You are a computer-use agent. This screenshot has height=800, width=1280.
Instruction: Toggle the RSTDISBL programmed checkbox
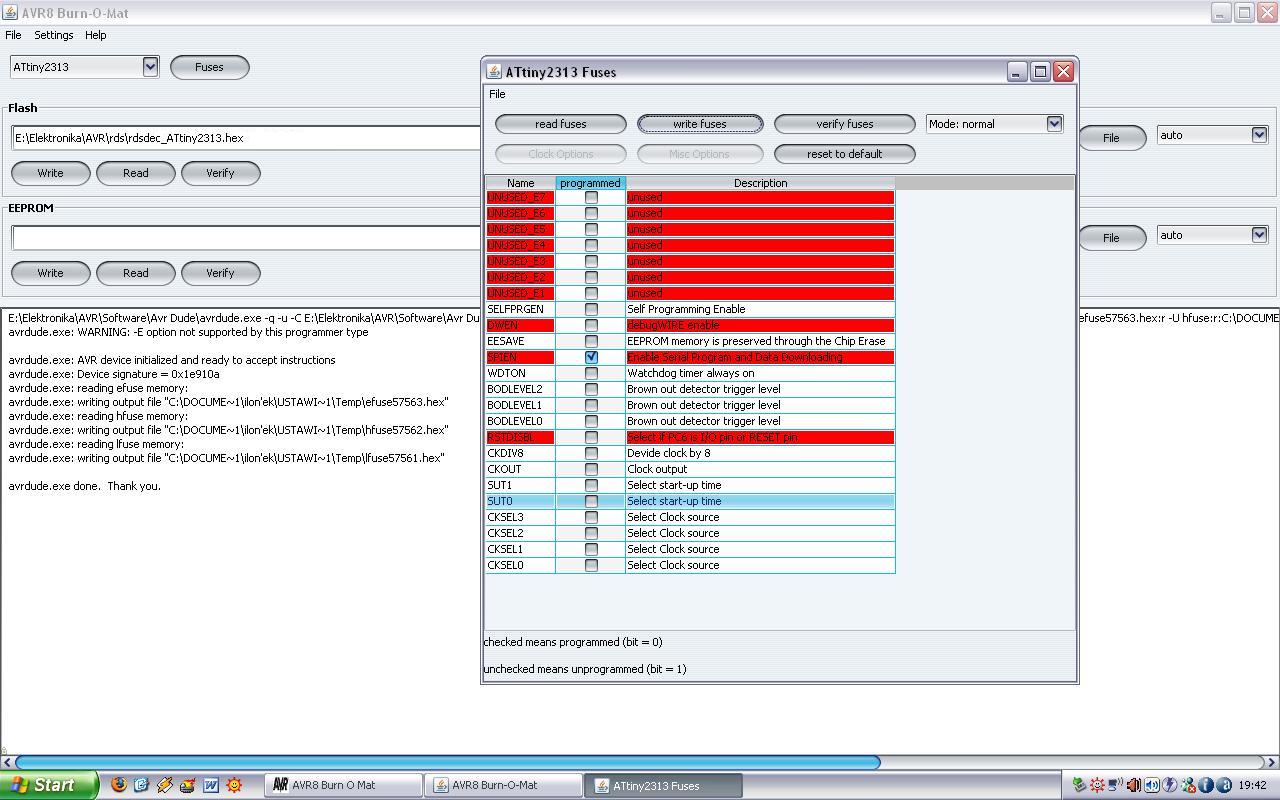coord(591,437)
